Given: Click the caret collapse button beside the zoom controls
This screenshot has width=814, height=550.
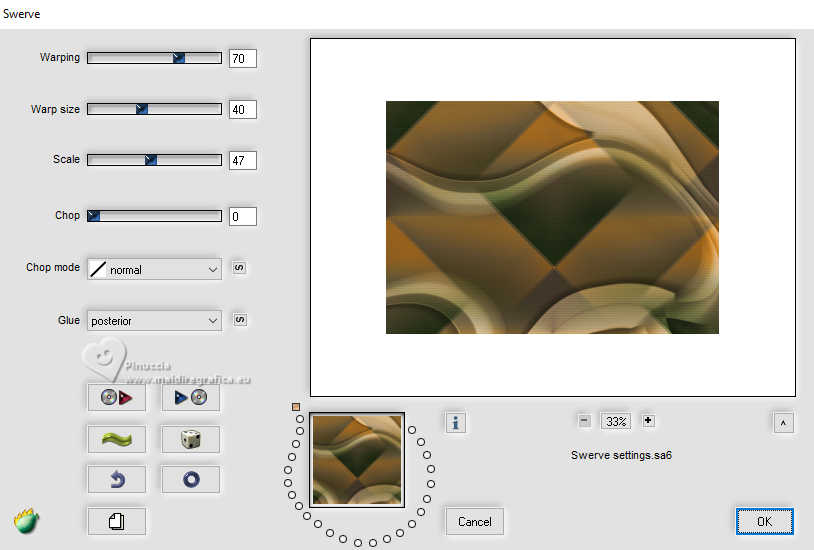Looking at the screenshot, I should point(783,423).
